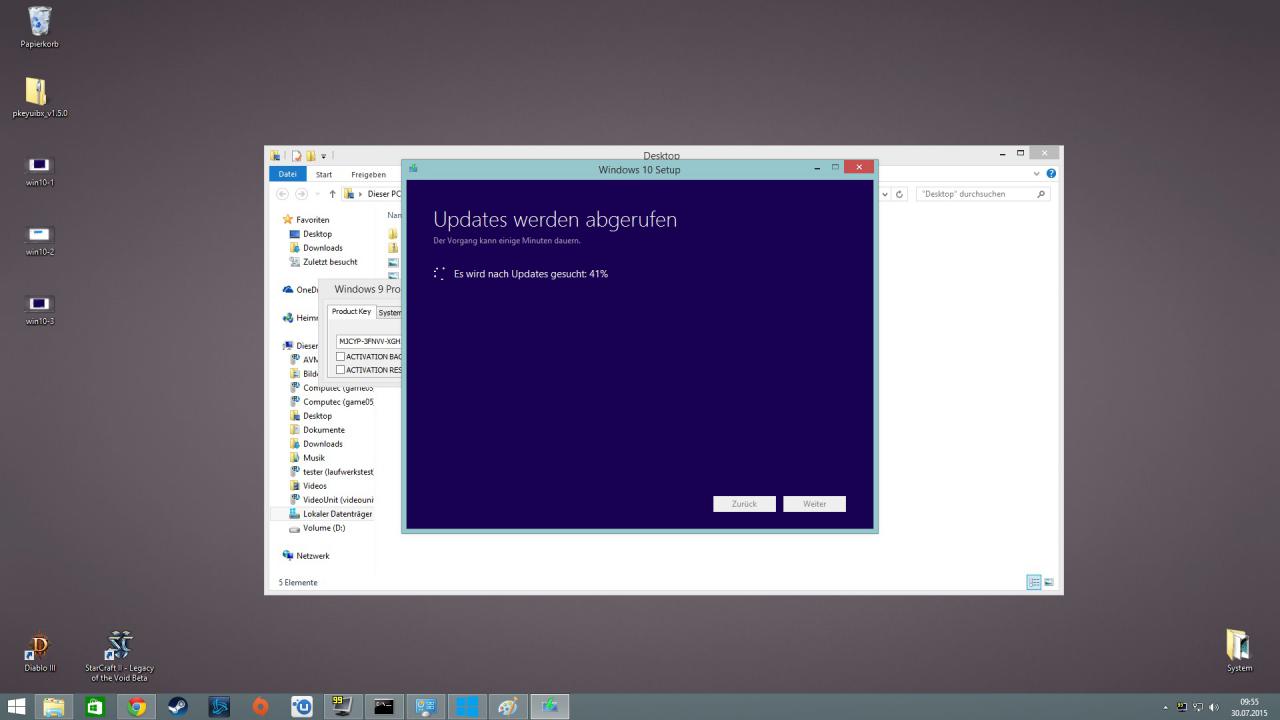This screenshot has width=1280, height=720.
Task: Open the Papierkorb recycle bin icon
Action: (x=40, y=27)
